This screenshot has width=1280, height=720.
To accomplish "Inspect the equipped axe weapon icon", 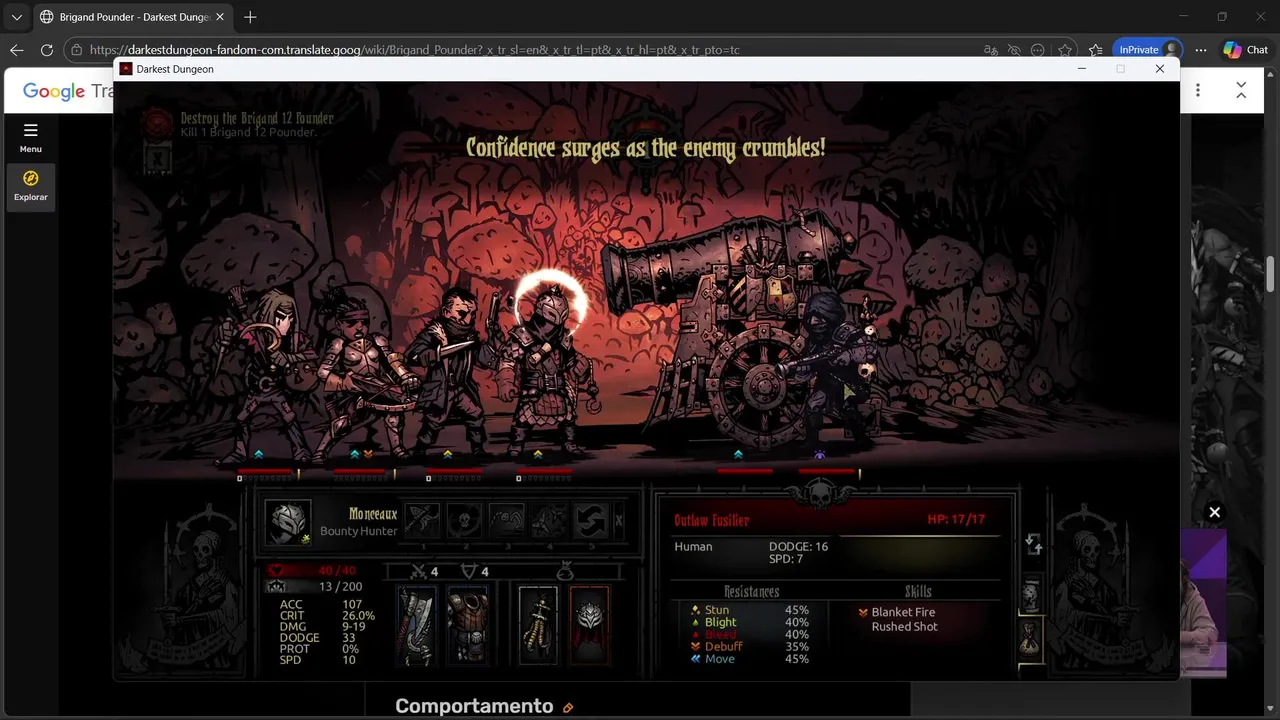I will point(416,626).
